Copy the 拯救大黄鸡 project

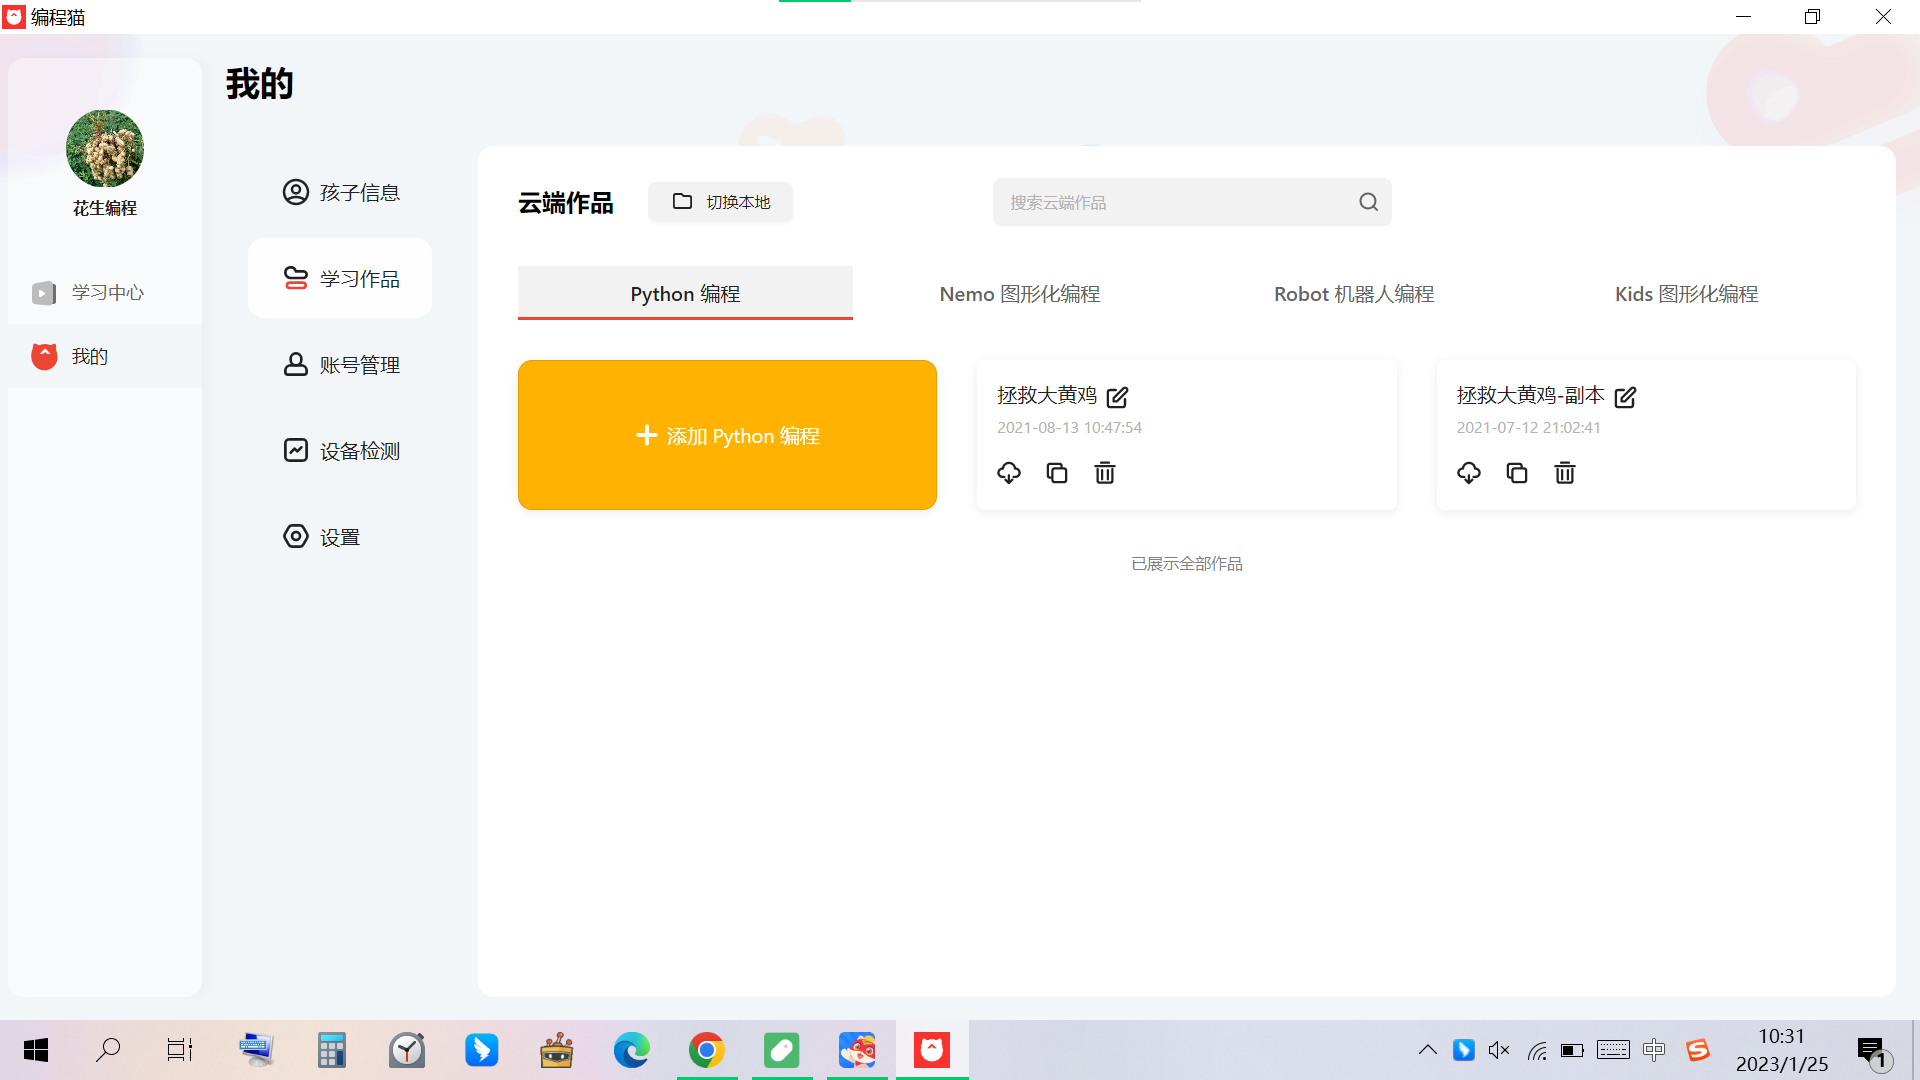tap(1057, 473)
